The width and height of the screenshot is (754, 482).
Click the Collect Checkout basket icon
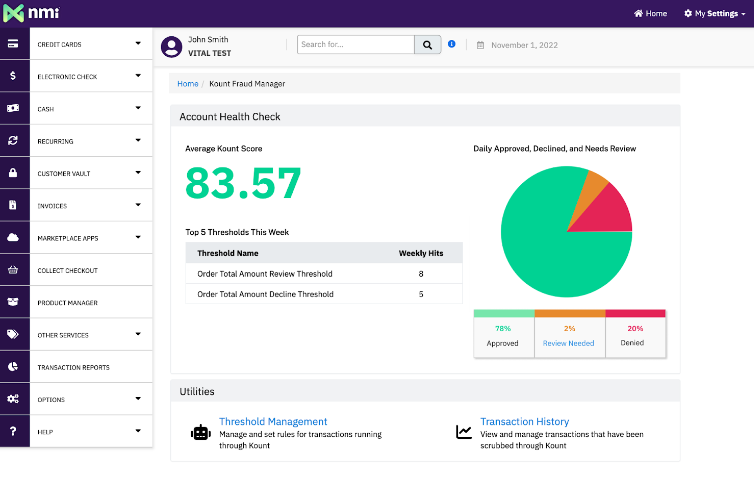point(13,270)
